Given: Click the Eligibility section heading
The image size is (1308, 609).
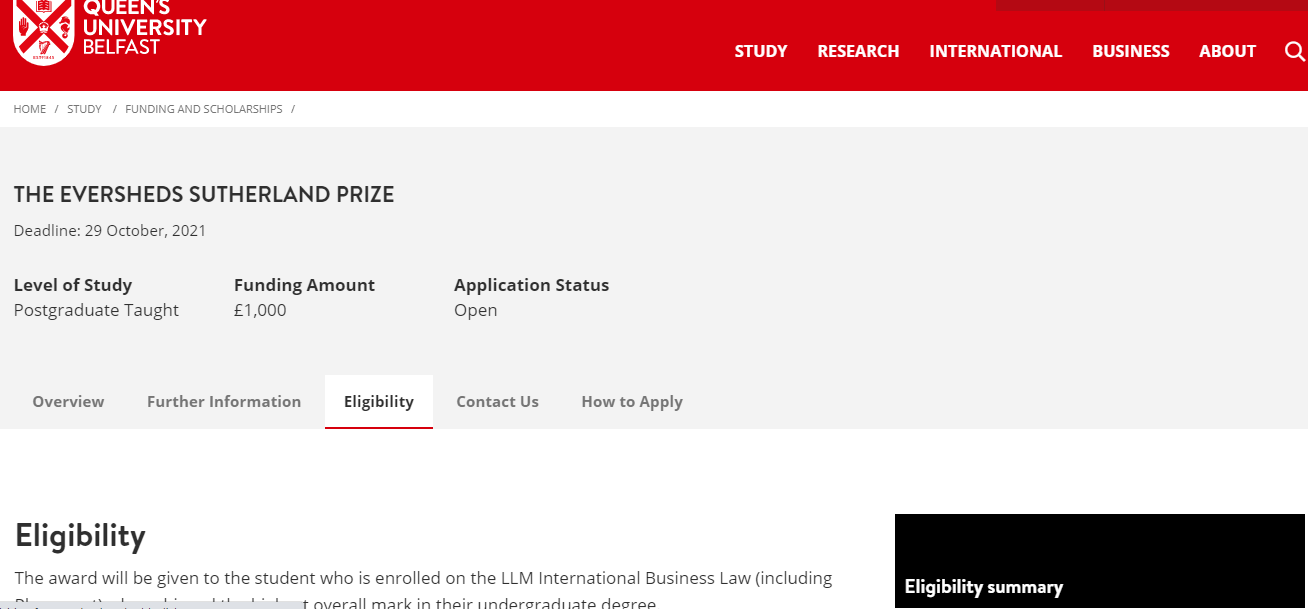Looking at the screenshot, I should pyautogui.click(x=80, y=536).
